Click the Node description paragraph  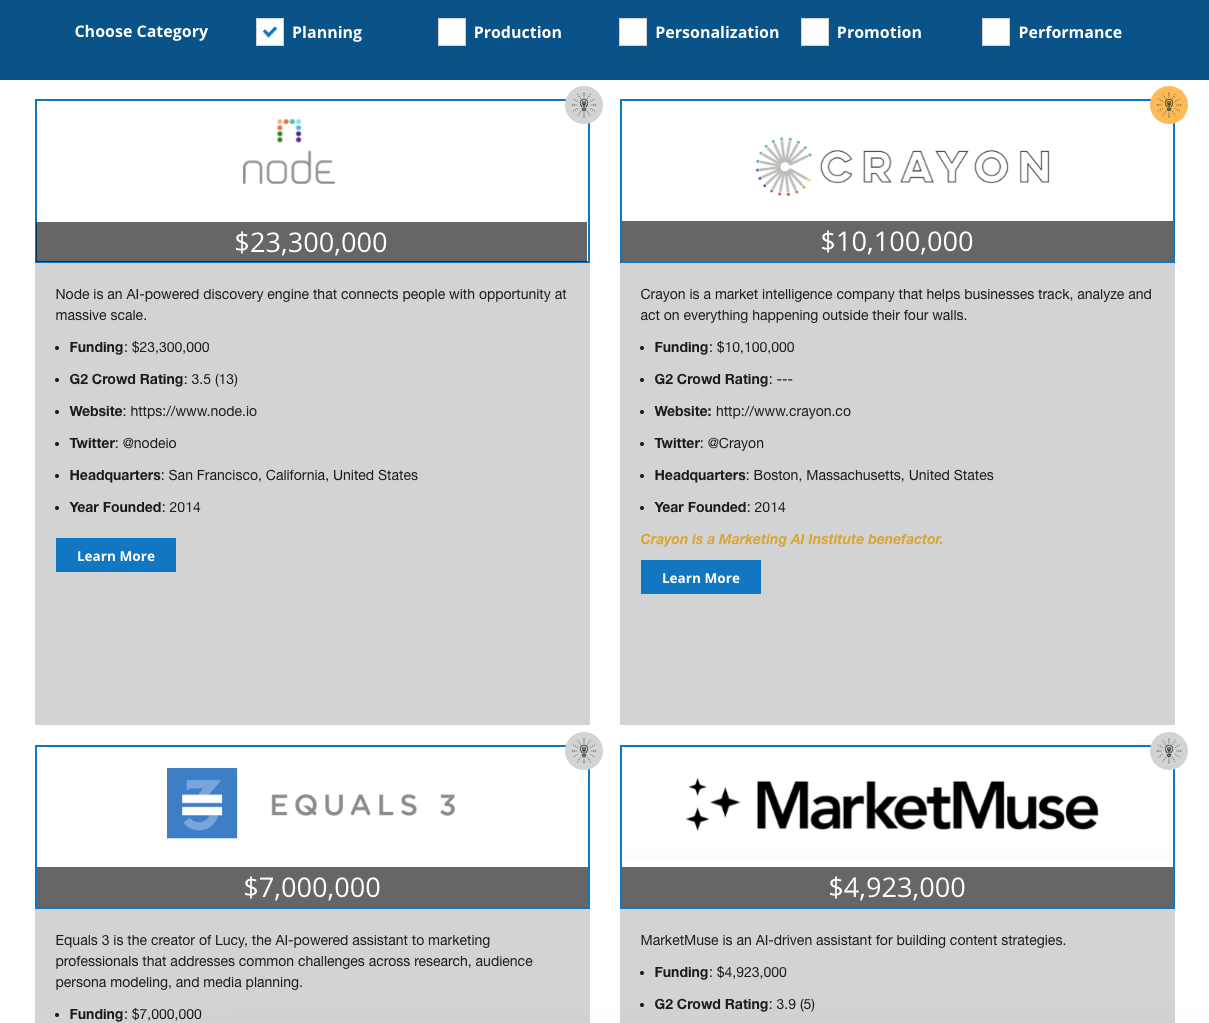tap(311, 305)
